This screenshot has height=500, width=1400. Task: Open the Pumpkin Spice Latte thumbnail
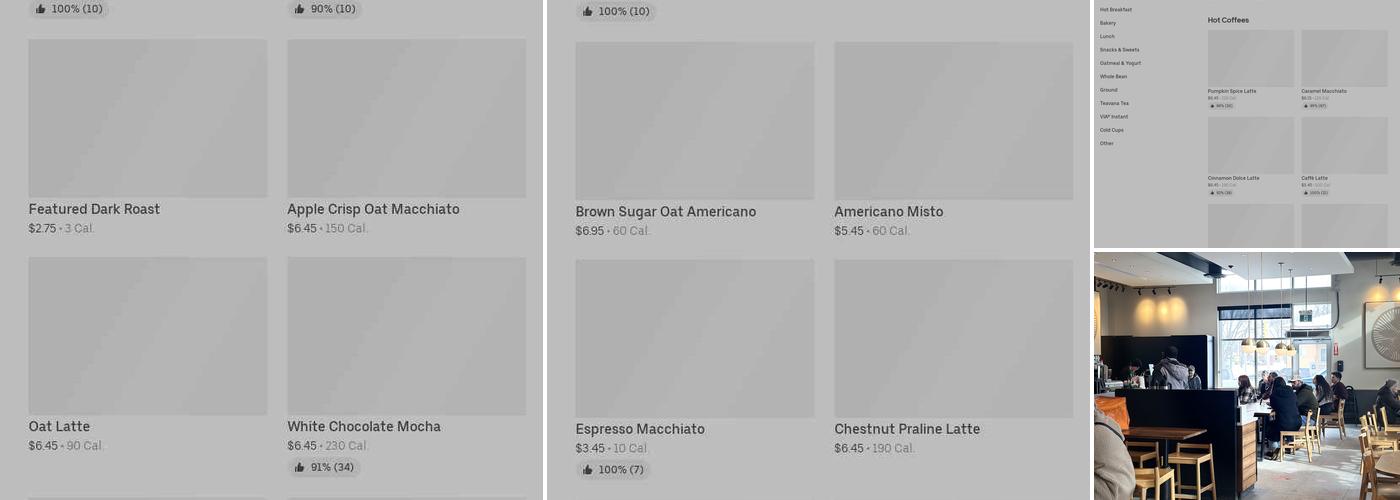(1250, 58)
